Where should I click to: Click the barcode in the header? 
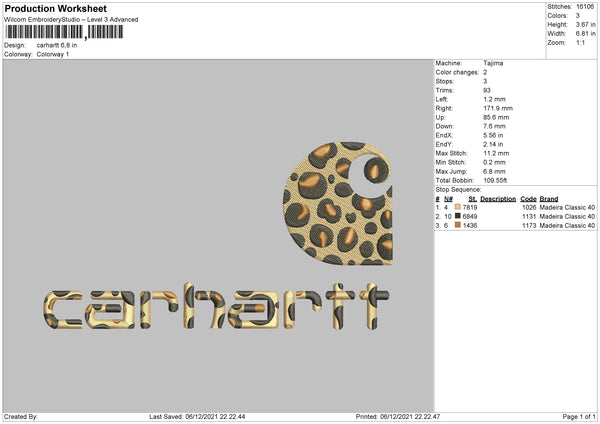64,32
